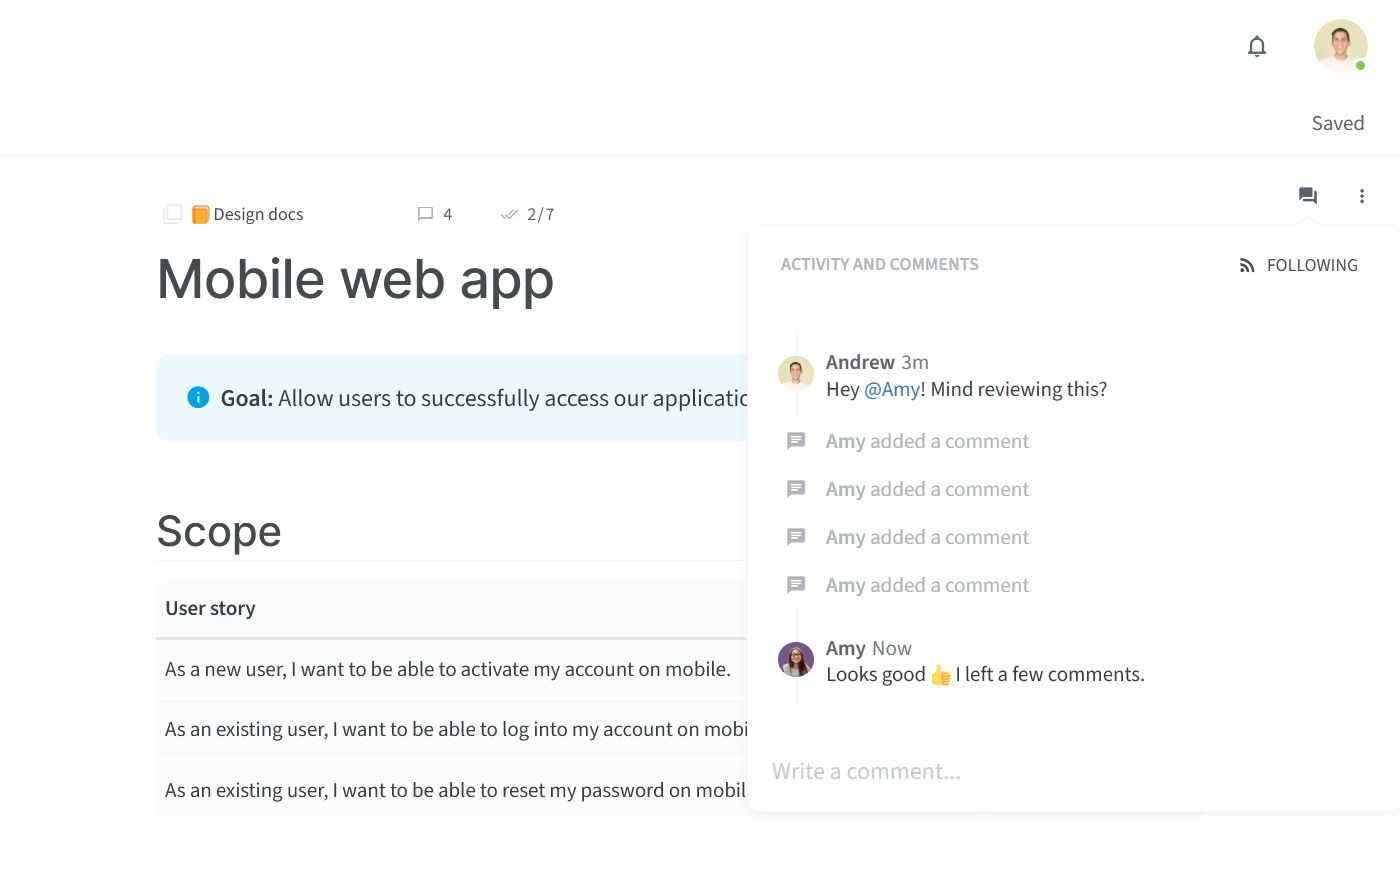
Task: Click the comment icon of the second Amy entry
Action: tap(796, 489)
